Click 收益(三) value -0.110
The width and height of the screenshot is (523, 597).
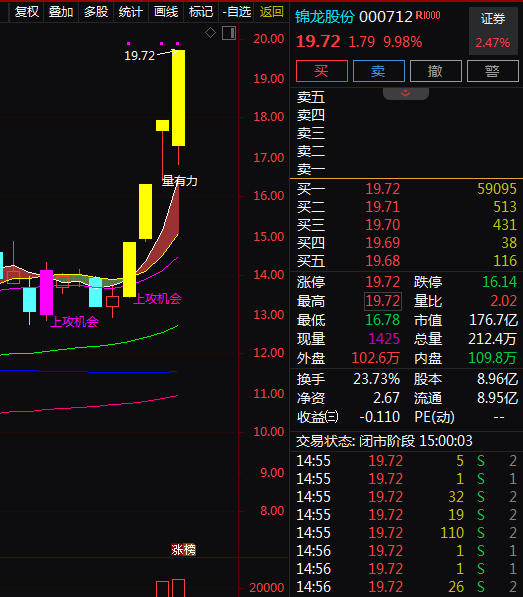pyautogui.click(x=379, y=417)
